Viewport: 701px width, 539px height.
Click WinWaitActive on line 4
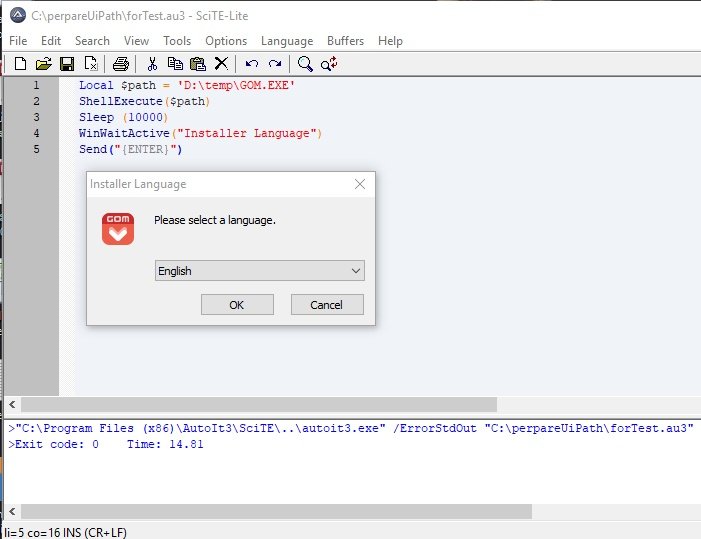(124, 133)
